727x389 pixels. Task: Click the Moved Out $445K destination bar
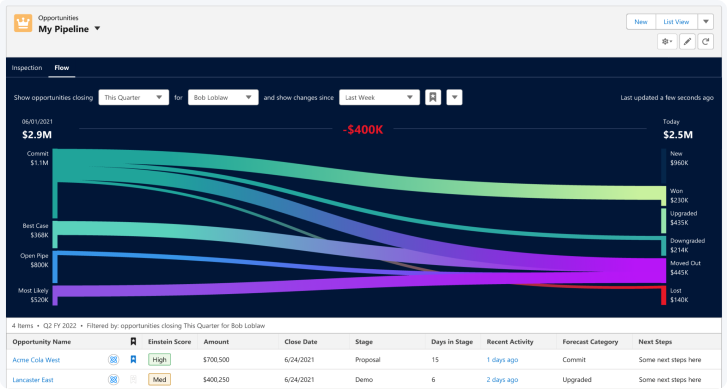point(663,271)
